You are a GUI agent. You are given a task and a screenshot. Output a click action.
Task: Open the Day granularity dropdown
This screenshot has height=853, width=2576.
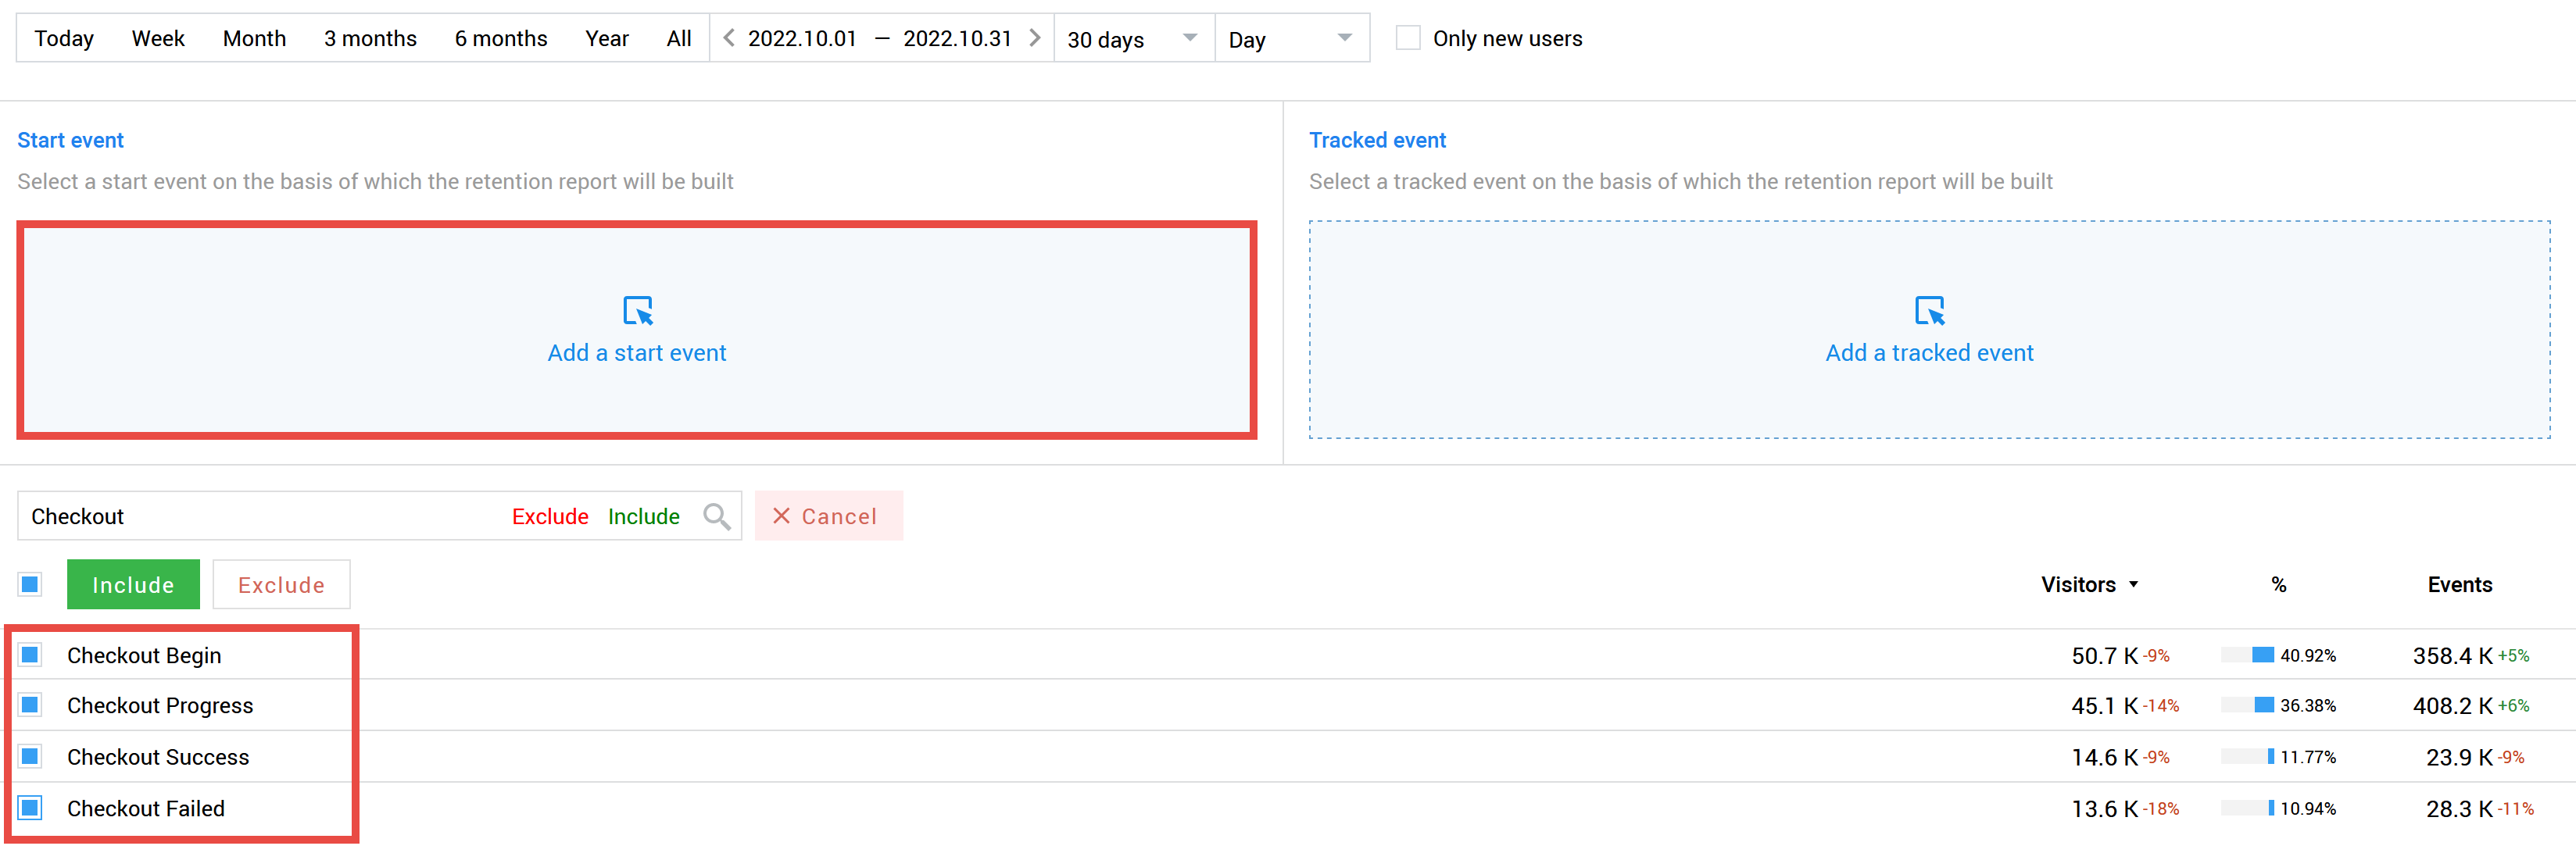point(1294,36)
